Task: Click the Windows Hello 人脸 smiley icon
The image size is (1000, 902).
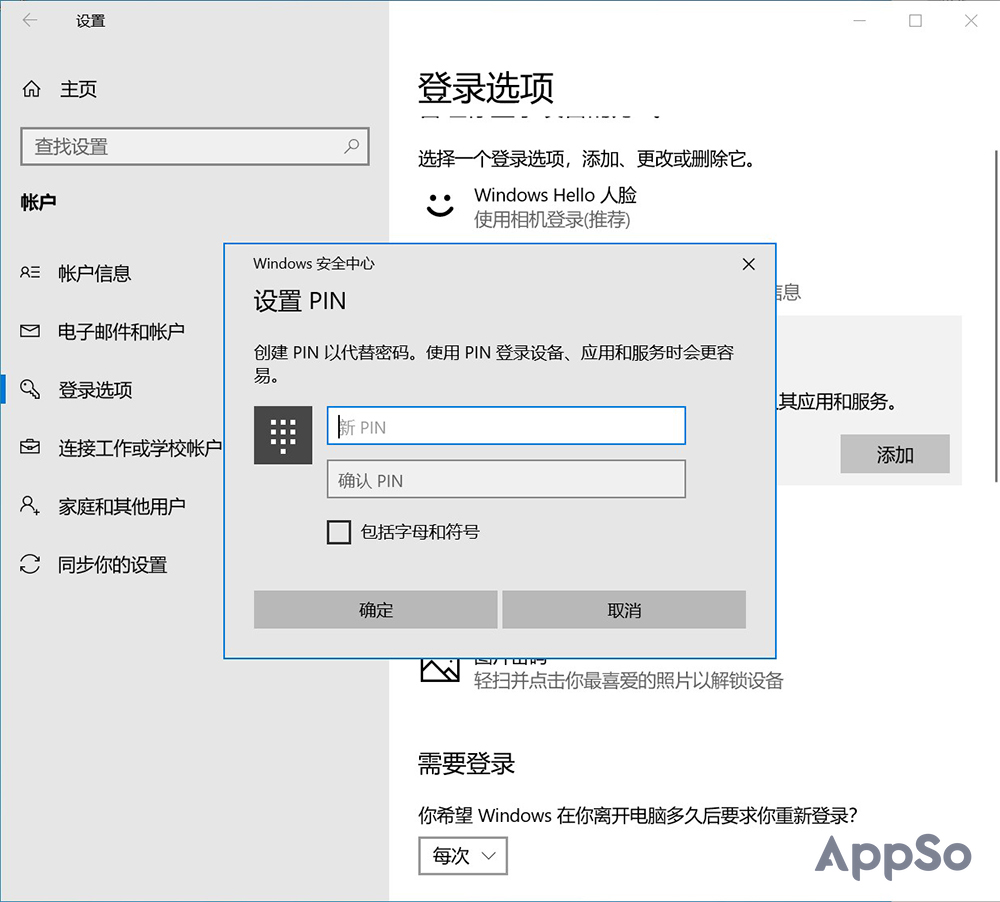Action: (439, 206)
